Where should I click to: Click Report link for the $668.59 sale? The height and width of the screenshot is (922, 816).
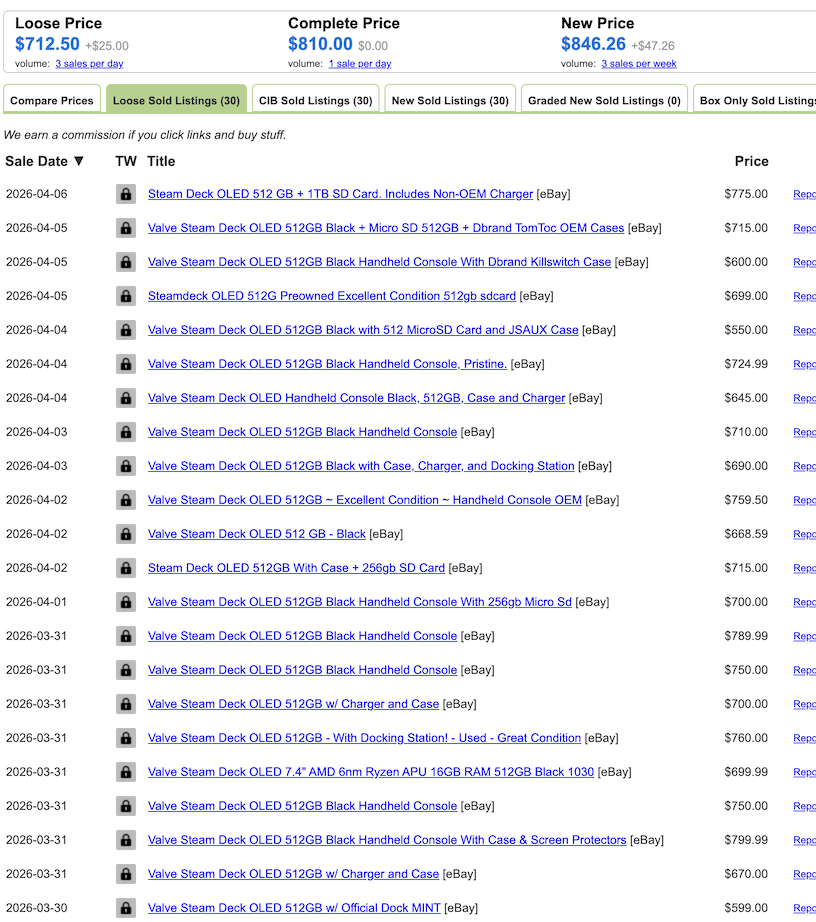point(804,534)
